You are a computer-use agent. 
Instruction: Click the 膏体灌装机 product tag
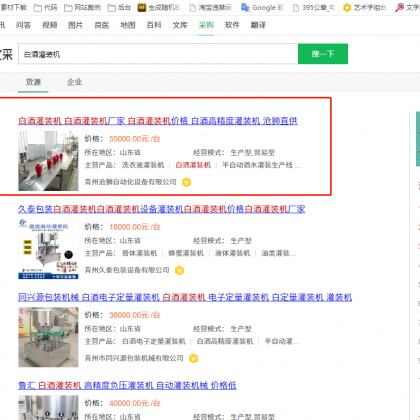click(x=139, y=253)
